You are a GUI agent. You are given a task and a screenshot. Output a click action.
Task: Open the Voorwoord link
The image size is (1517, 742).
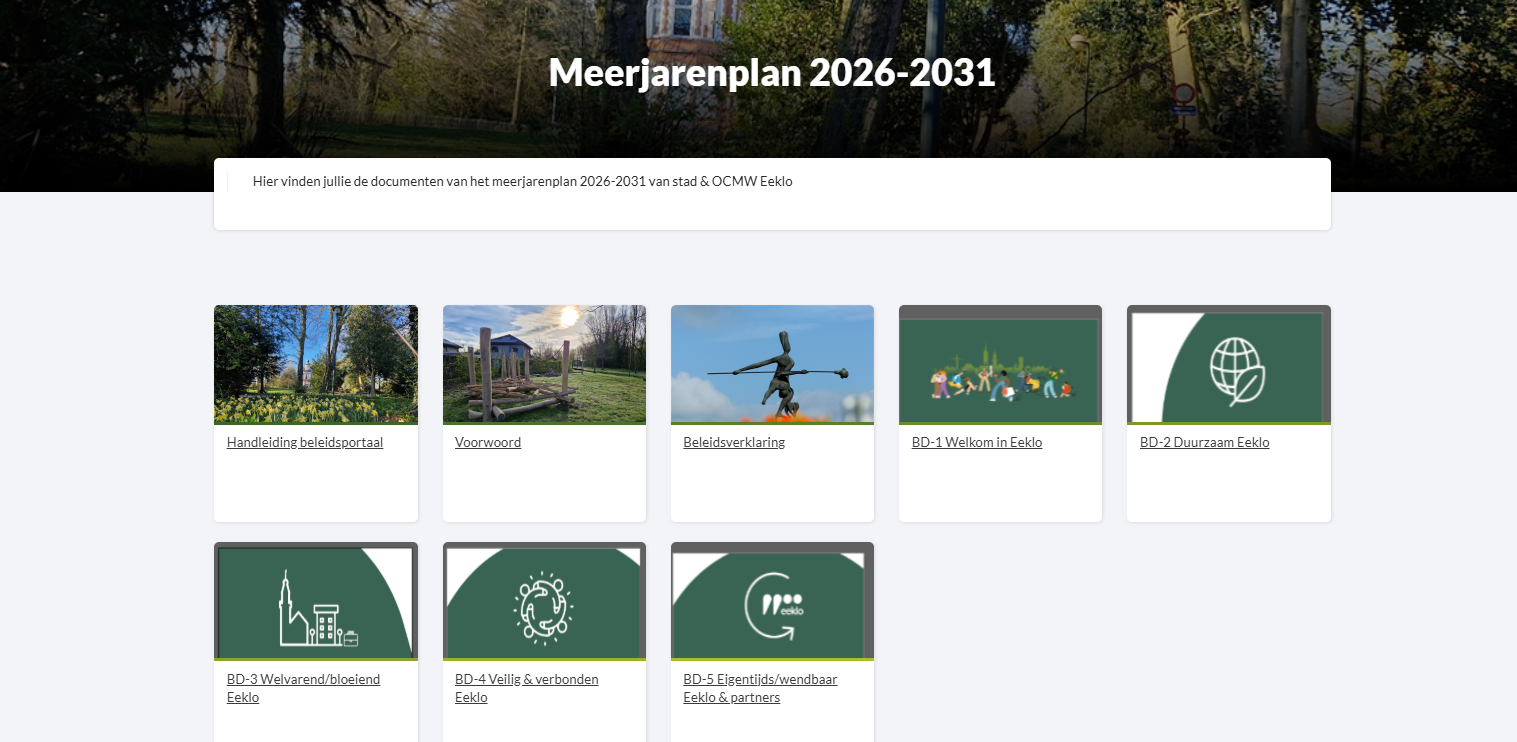click(x=488, y=442)
